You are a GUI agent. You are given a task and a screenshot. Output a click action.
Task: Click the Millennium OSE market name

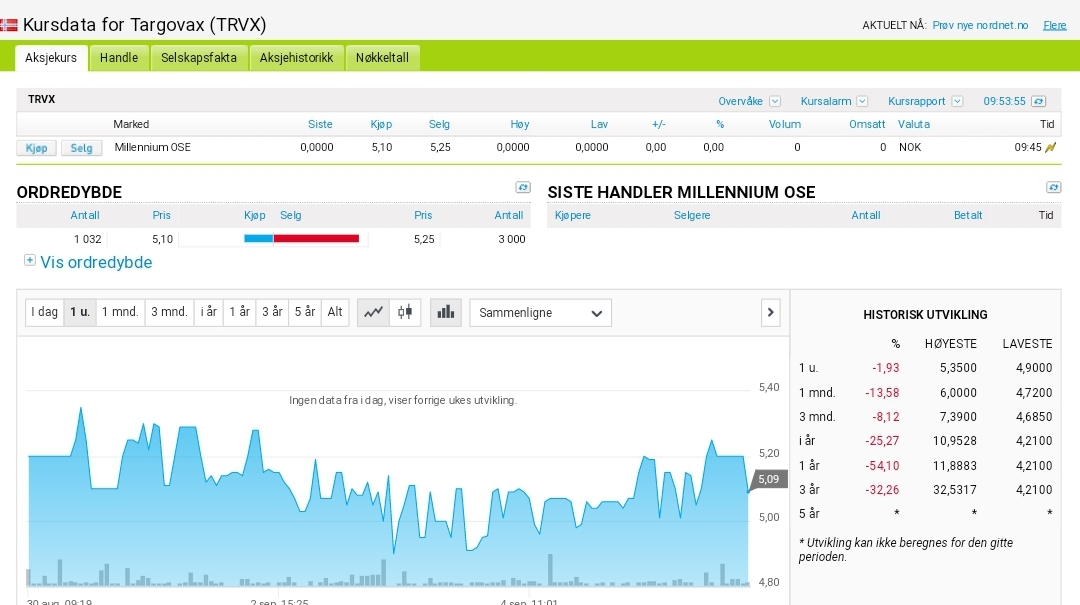[x=152, y=147]
